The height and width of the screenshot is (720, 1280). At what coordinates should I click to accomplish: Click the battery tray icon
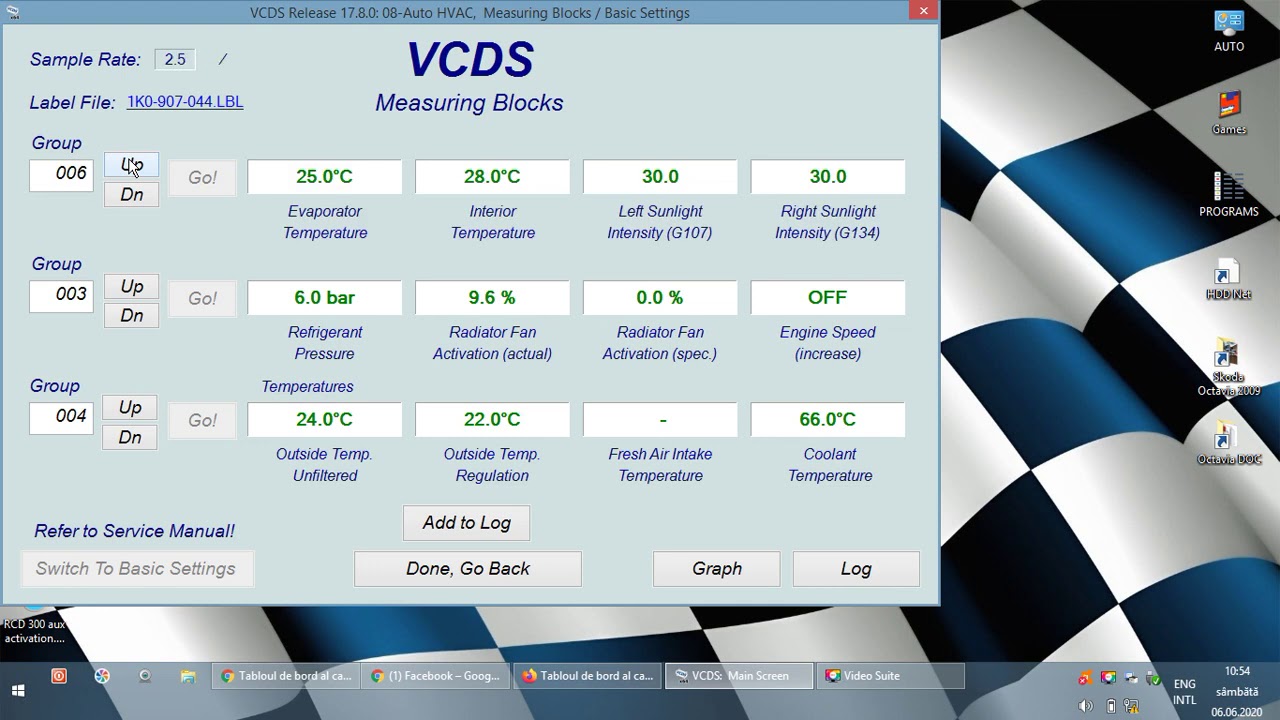[1110, 706]
